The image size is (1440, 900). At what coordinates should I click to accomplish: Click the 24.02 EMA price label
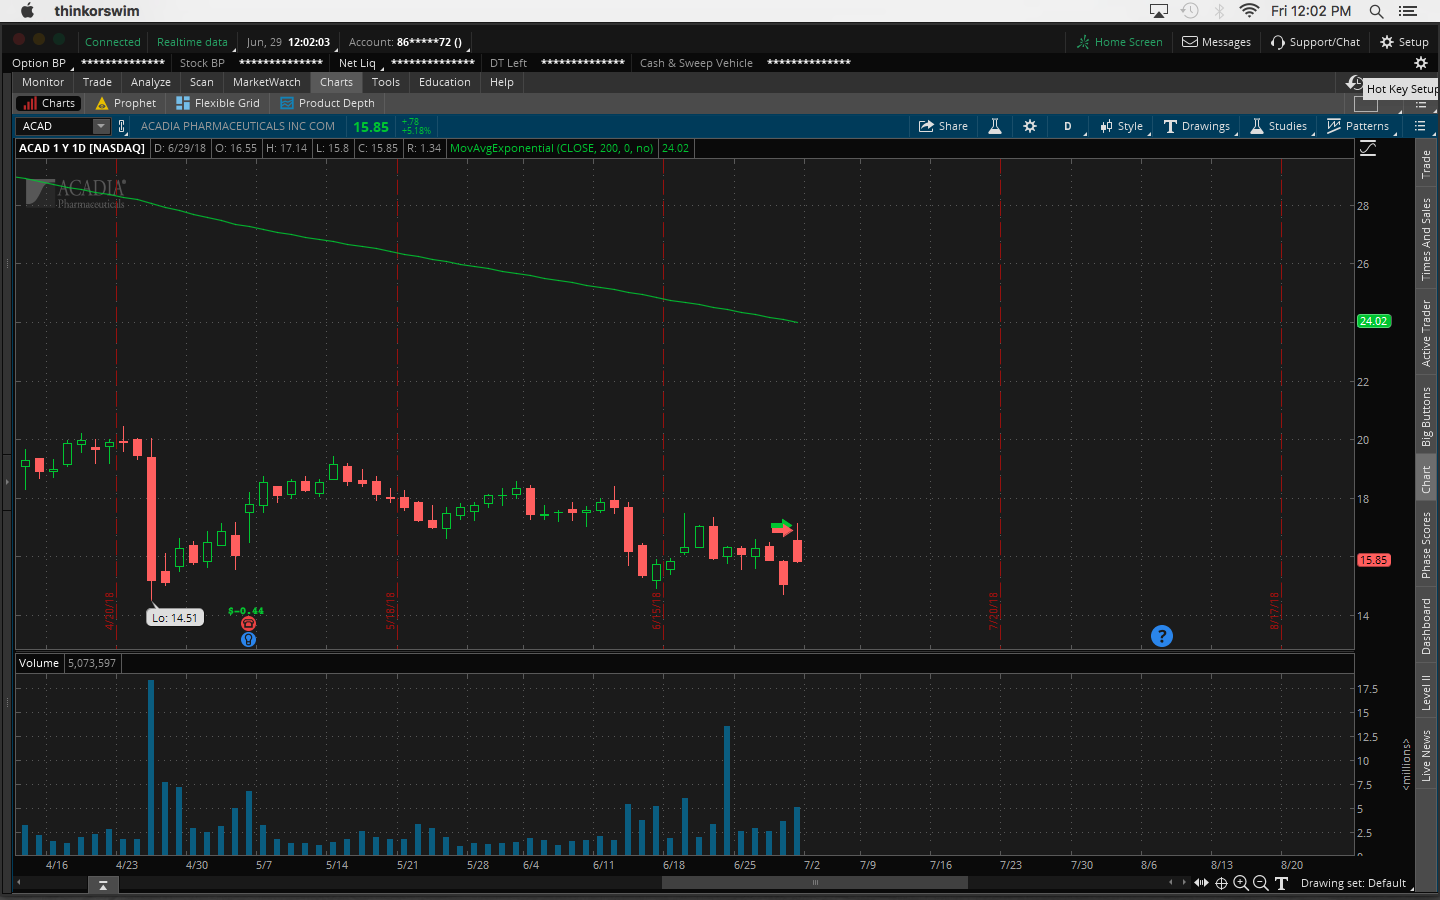pyautogui.click(x=1374, y=321)
